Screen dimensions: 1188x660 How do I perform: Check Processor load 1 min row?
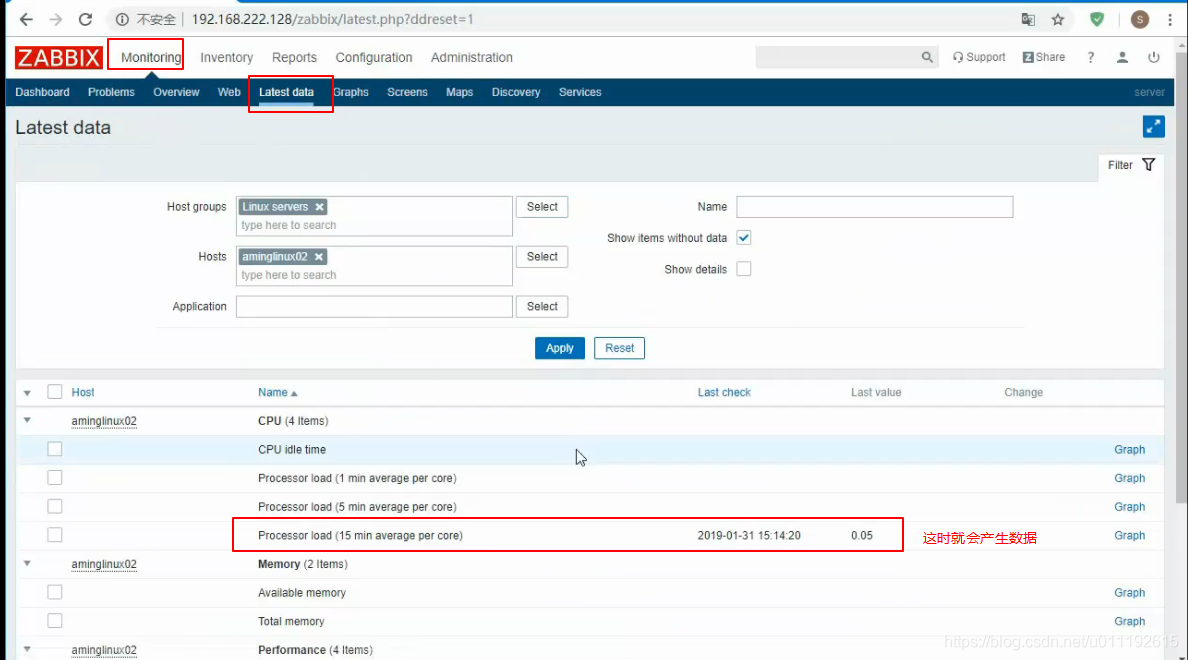[55, 478]
